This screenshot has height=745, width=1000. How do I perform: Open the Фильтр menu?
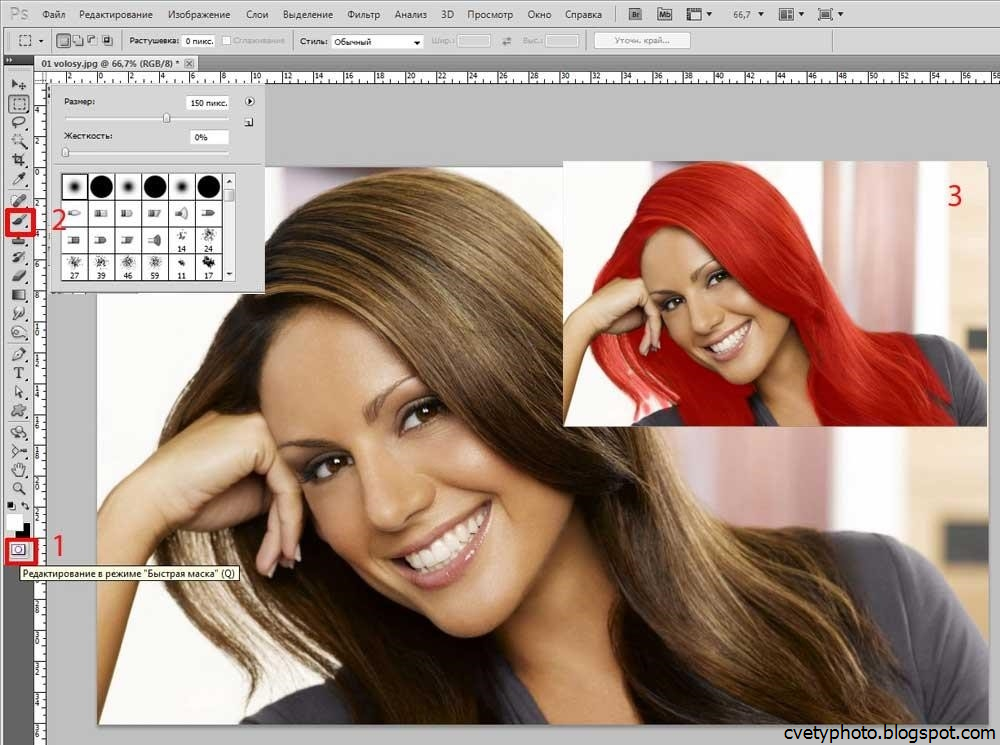tap(364, 14)
